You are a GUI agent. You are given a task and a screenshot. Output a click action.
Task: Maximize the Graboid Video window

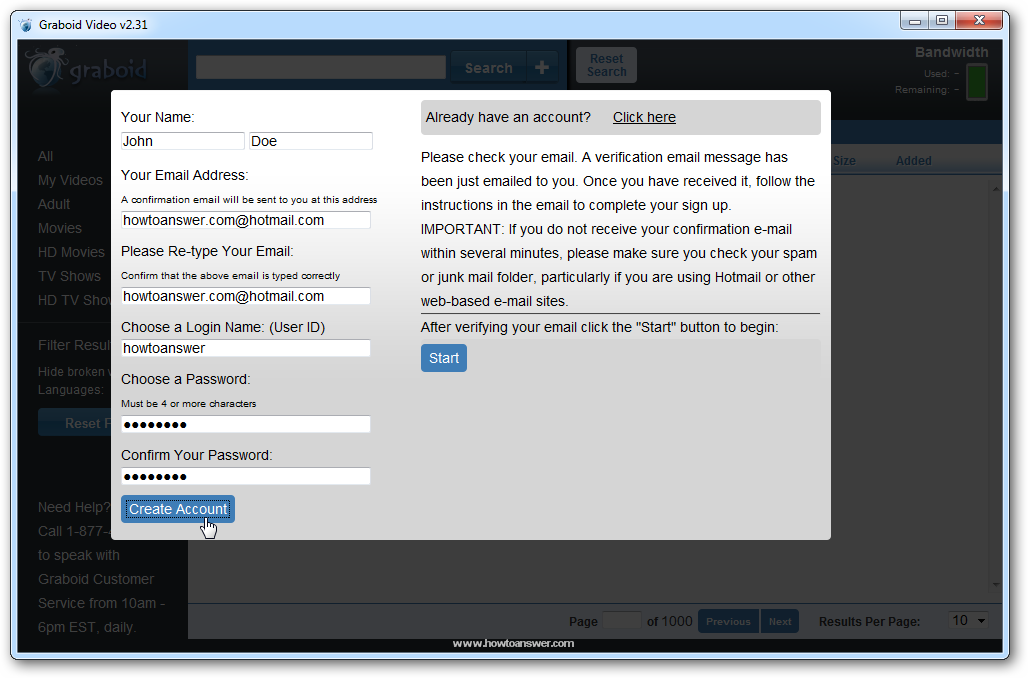coord(941,21)
